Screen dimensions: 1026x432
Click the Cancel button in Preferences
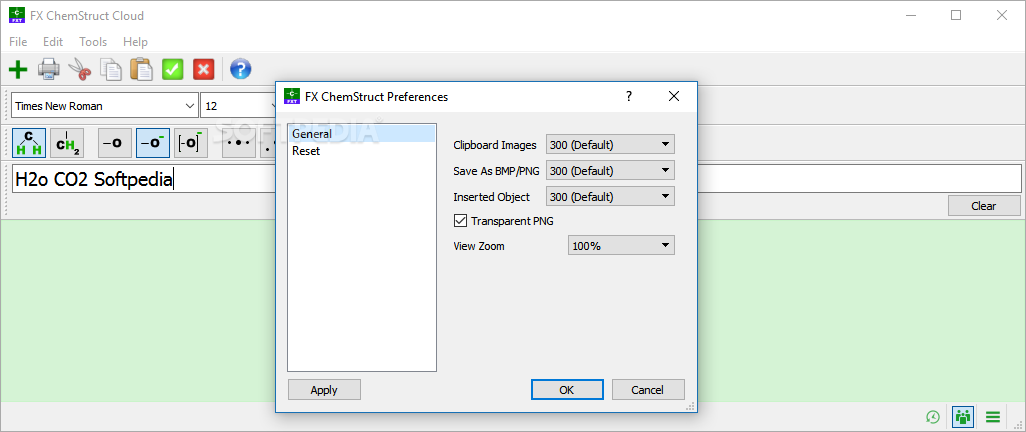tap(648, 390)
